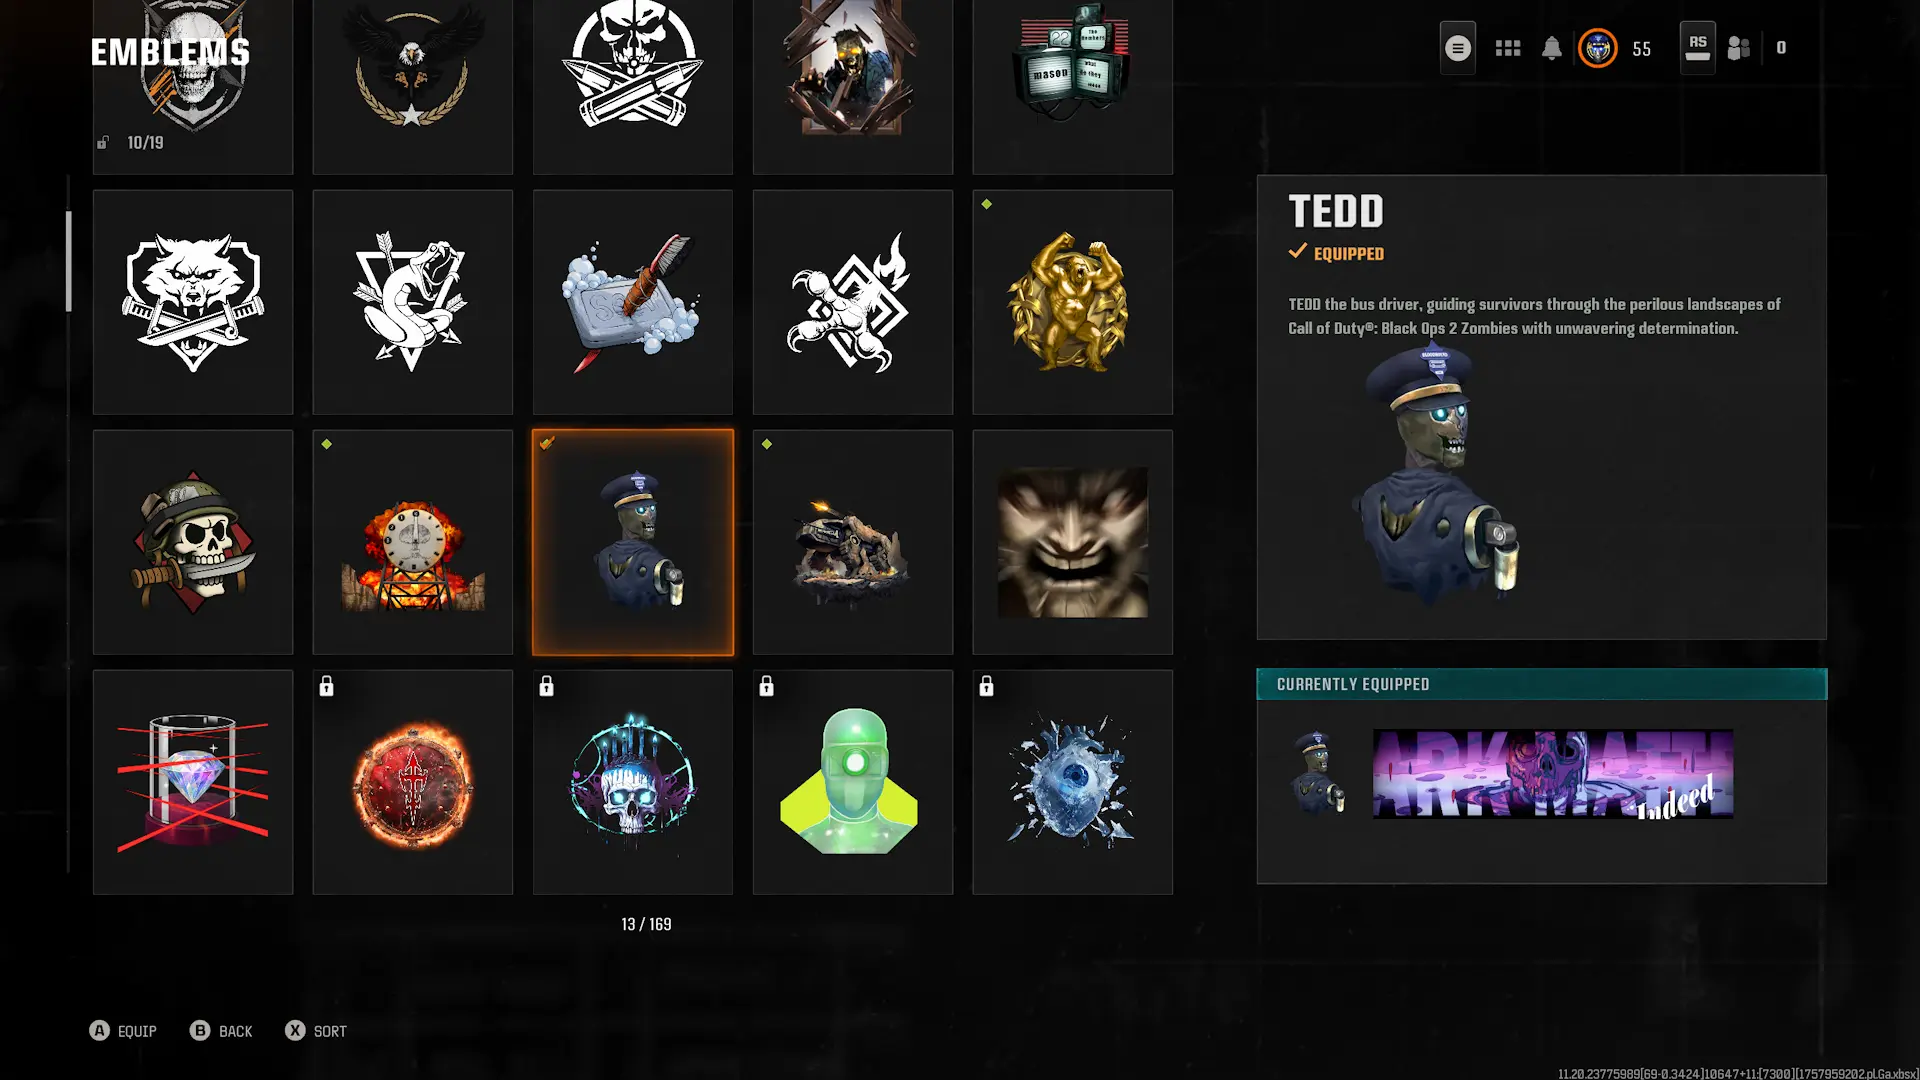Viewport: 1920px width, 1080px height.
Task: Select the locked green glowing figure emblem
Action: [853, 782]
